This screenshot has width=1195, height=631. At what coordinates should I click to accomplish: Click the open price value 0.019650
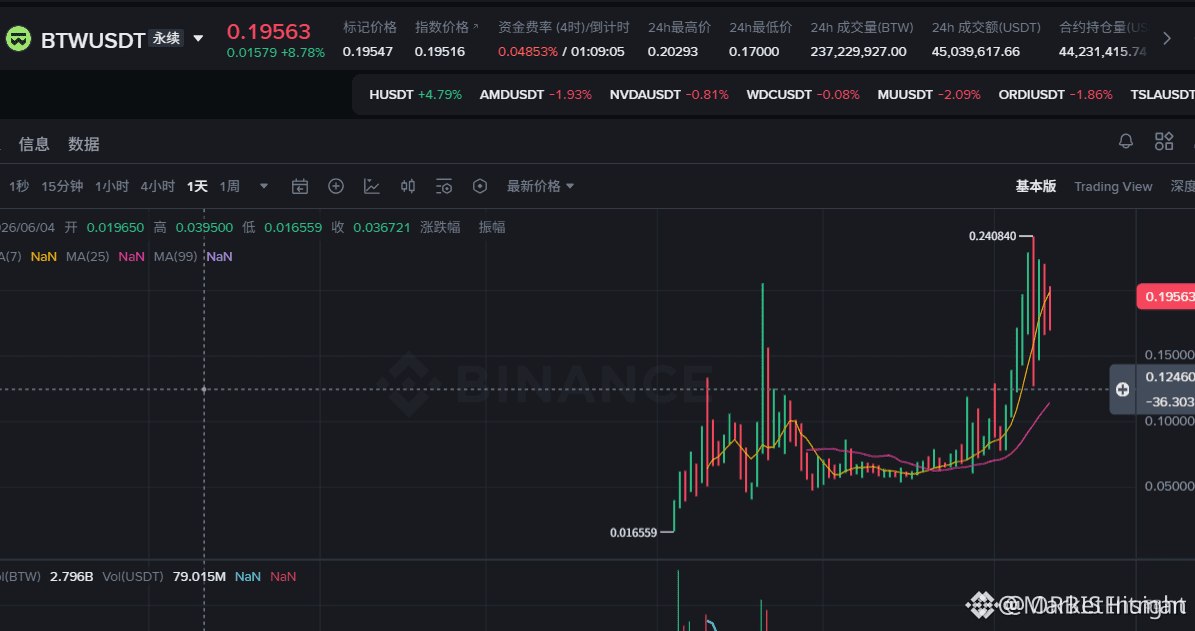115,227
